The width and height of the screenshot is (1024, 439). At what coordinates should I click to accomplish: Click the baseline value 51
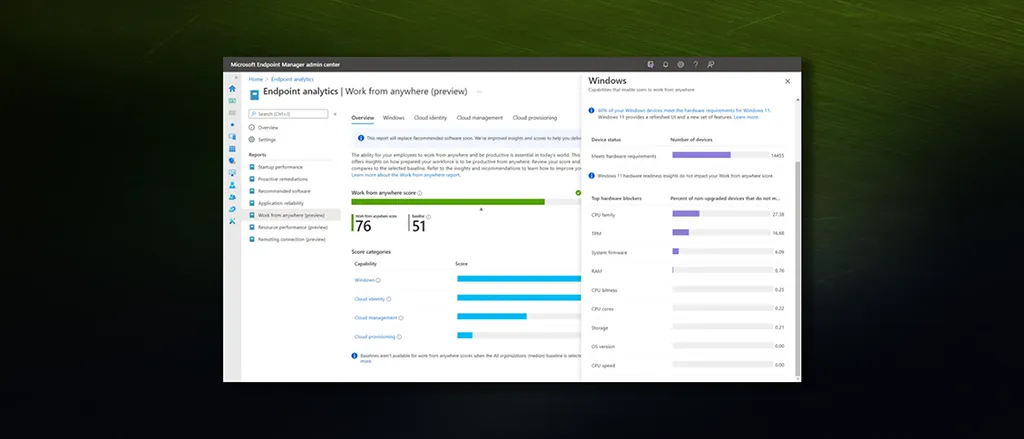(419, 226)
